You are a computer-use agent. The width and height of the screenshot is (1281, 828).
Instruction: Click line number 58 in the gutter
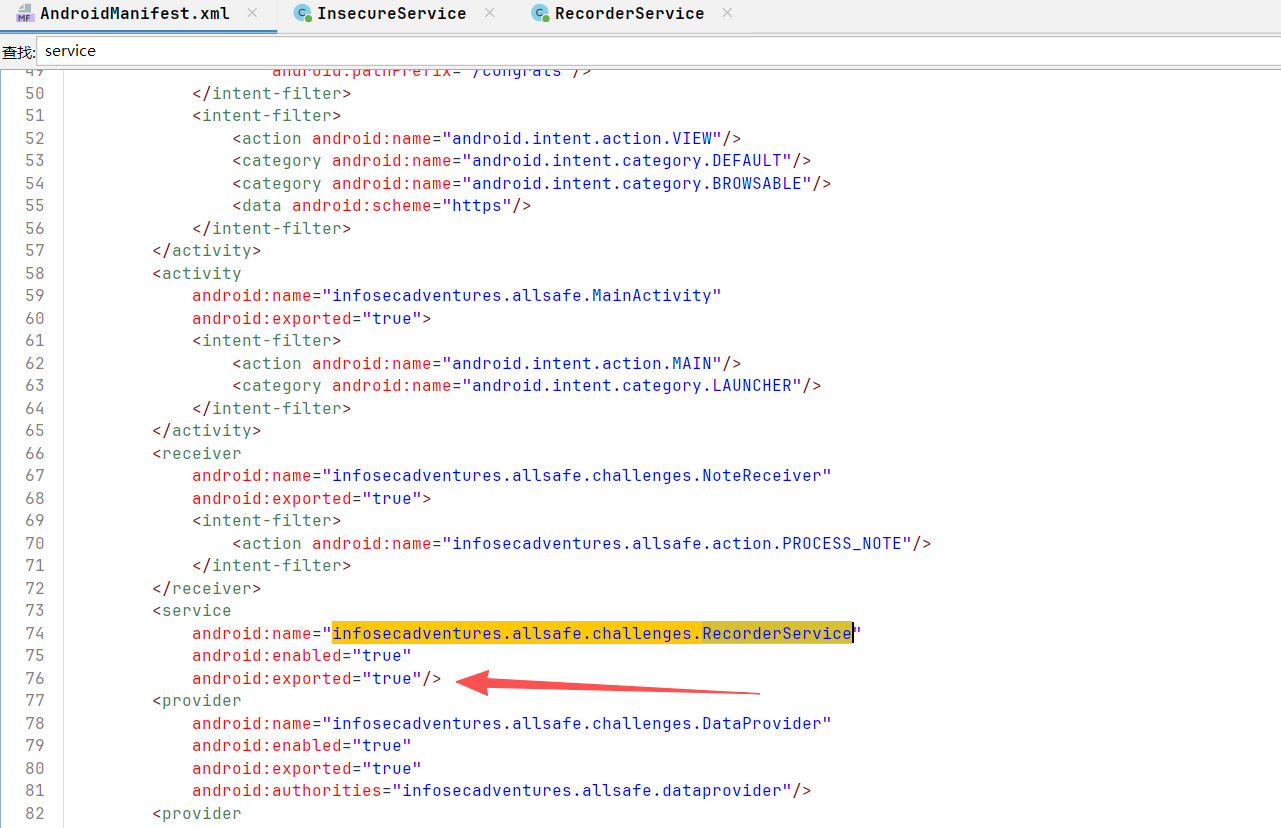coord(35,273)
